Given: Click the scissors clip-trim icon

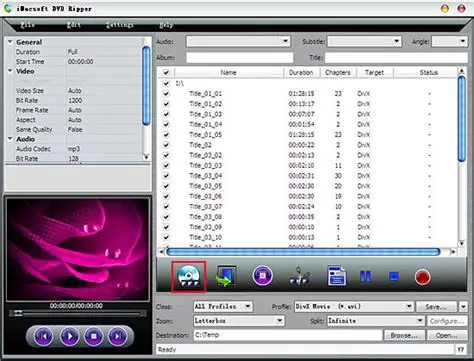Looking at the screenshot, I should tap(299, 276).
